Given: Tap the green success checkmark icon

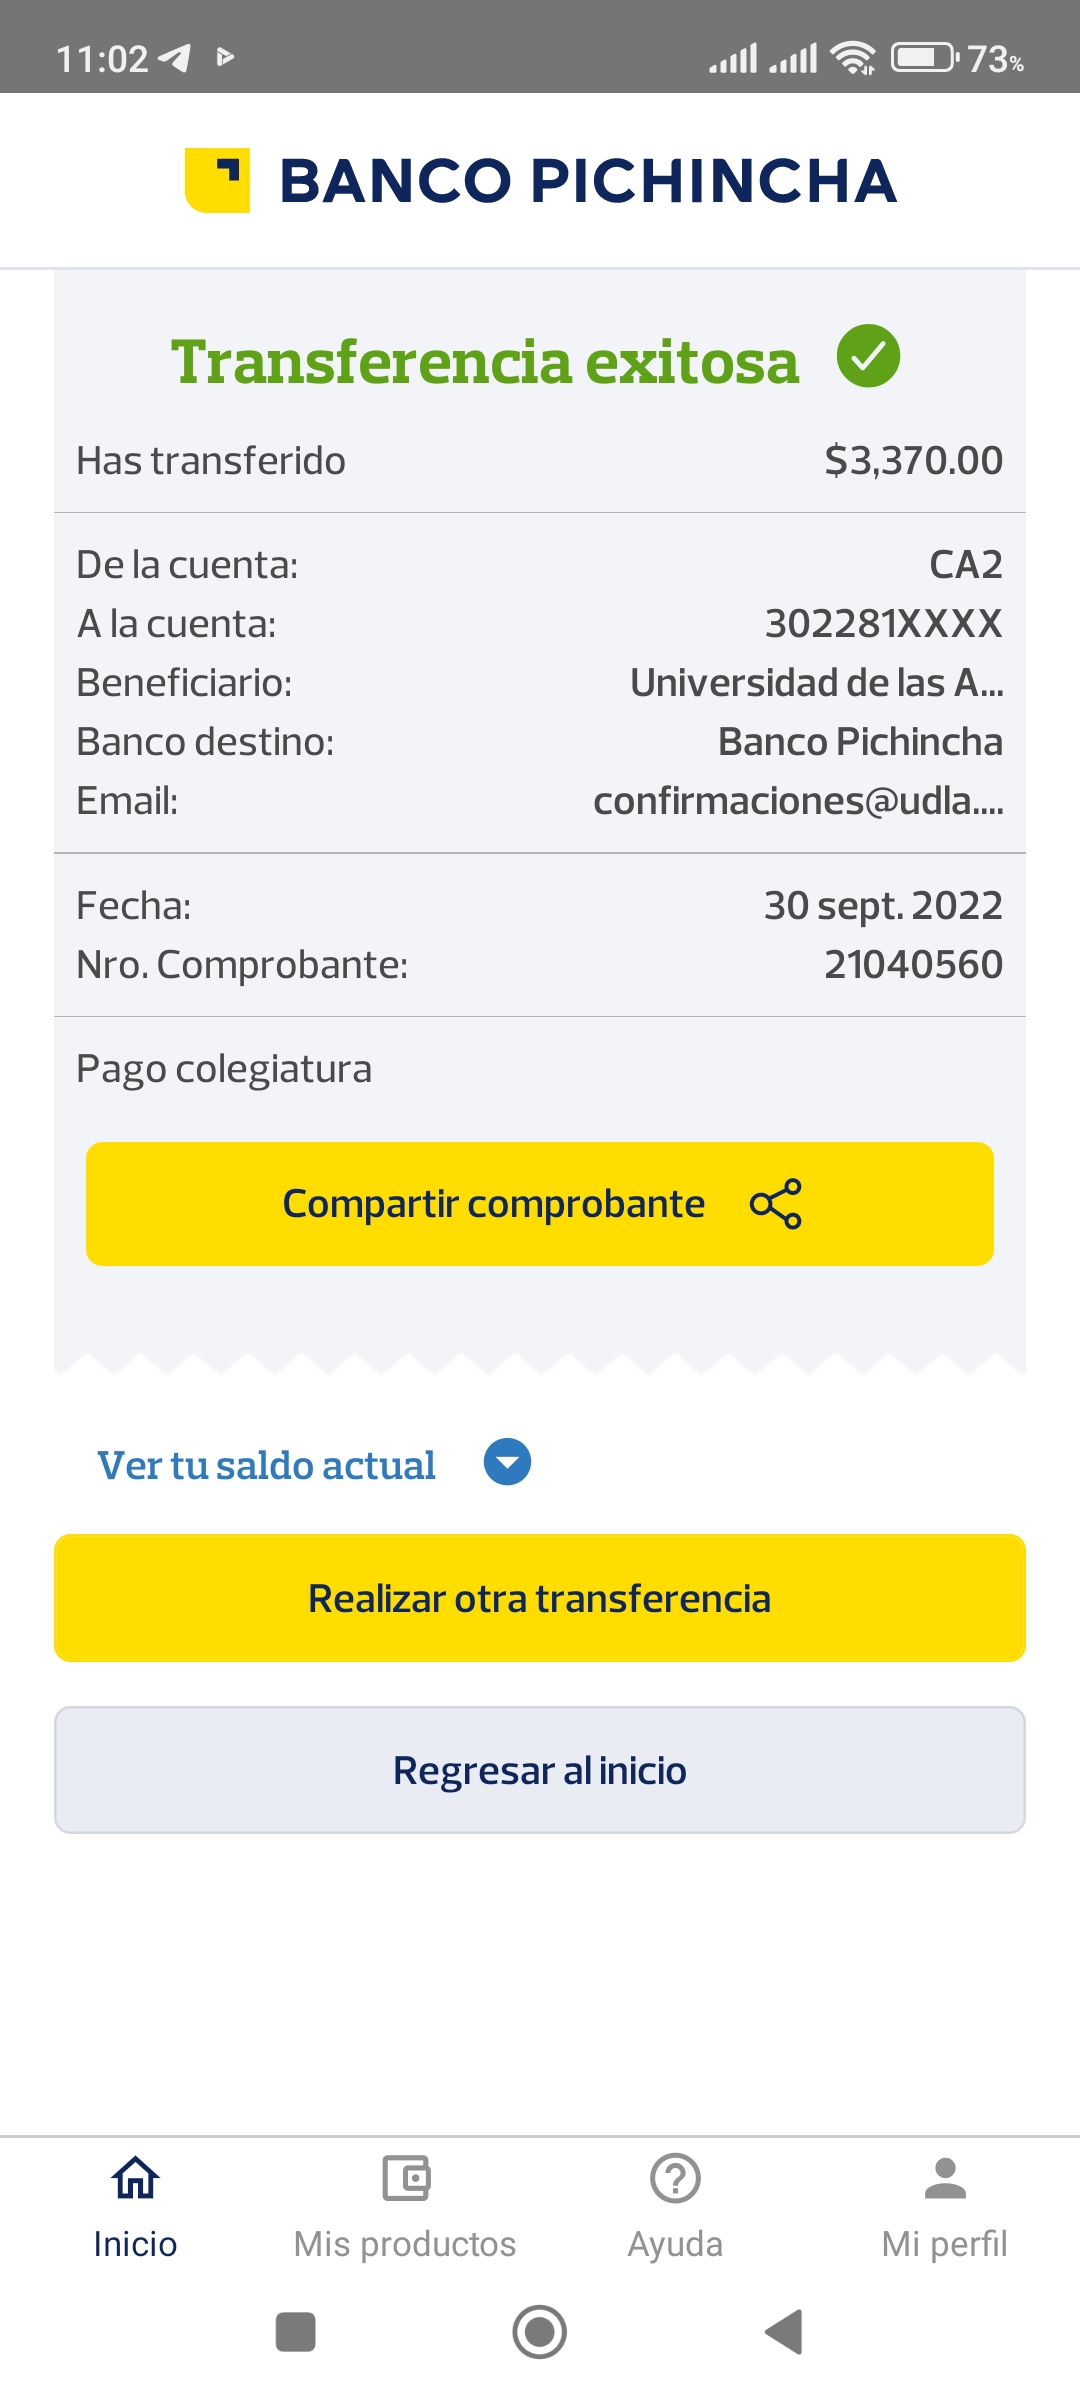Looking at the screenshot, I should tap(868, 356).
